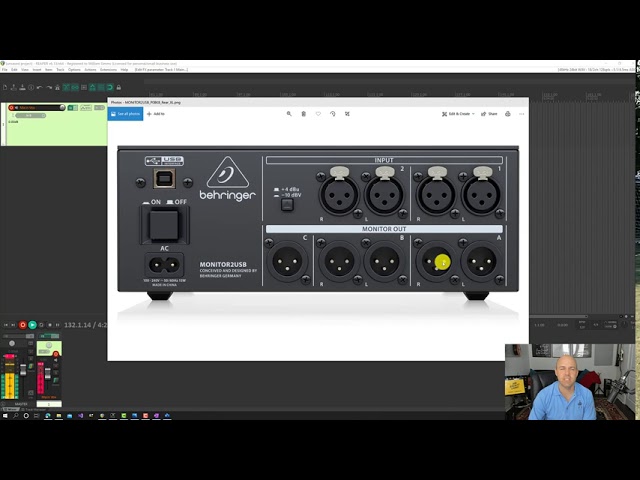Click Go to project end transport button
This screenshot has height=480, width=640.
pos(13,325)
